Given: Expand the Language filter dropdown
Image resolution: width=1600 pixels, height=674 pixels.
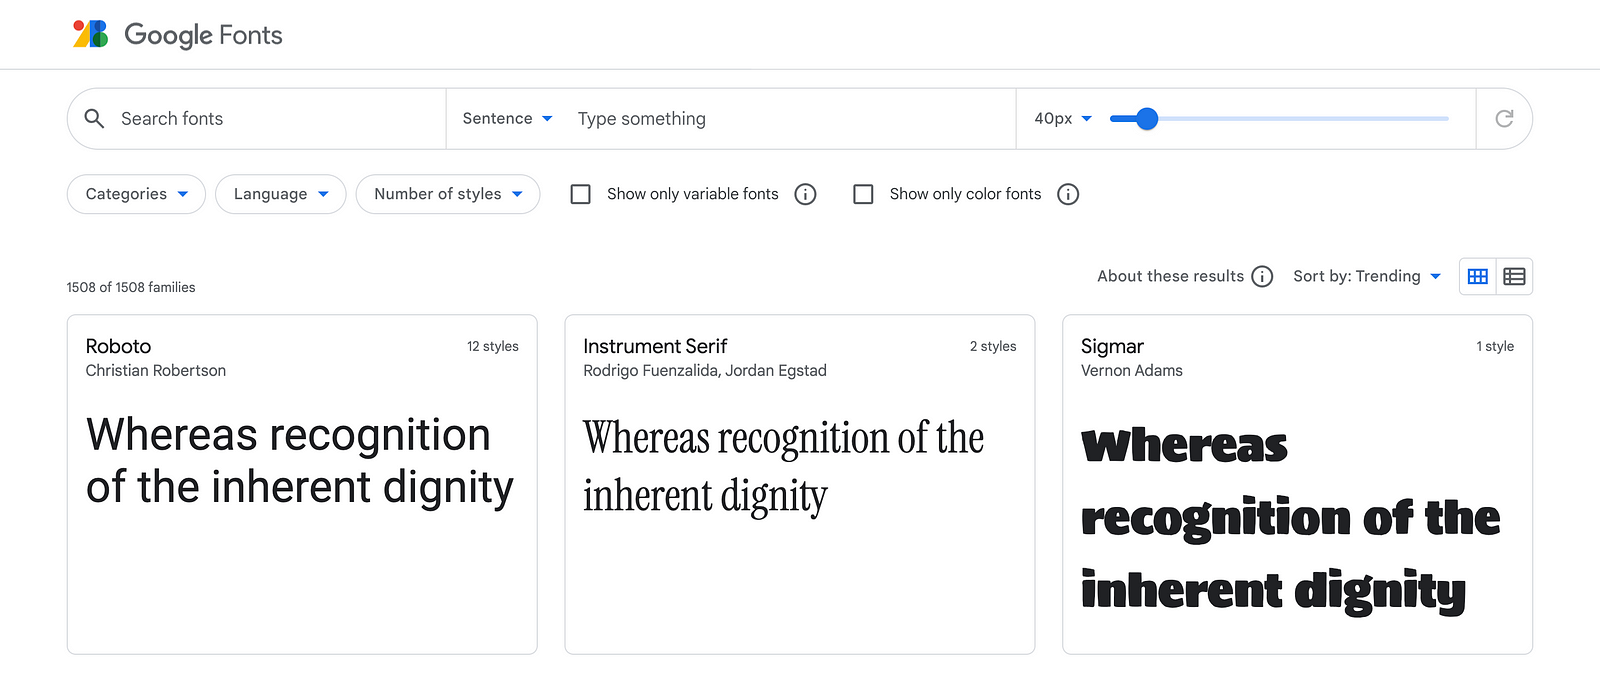Looking at the screenshot, I should click(281, 194).
